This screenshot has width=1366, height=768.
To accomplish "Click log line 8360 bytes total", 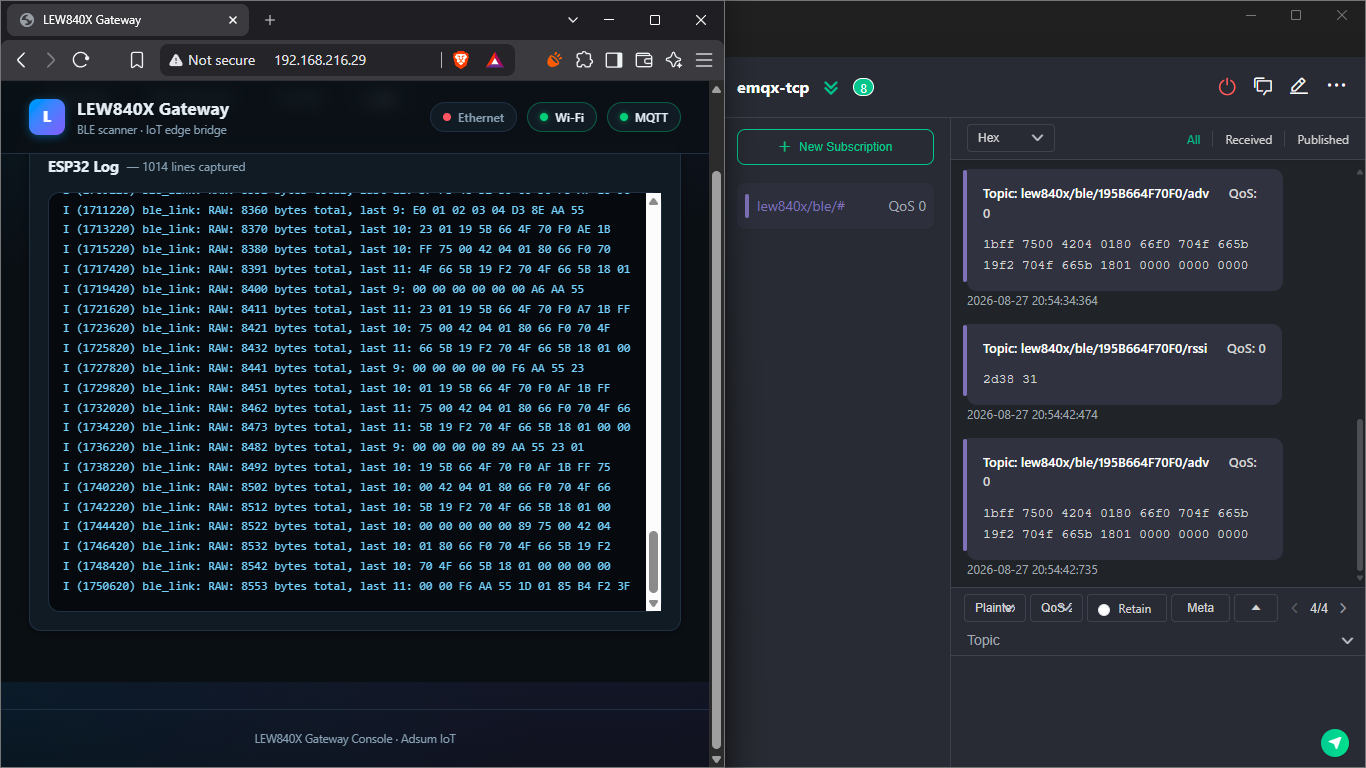I will (323, 210).
